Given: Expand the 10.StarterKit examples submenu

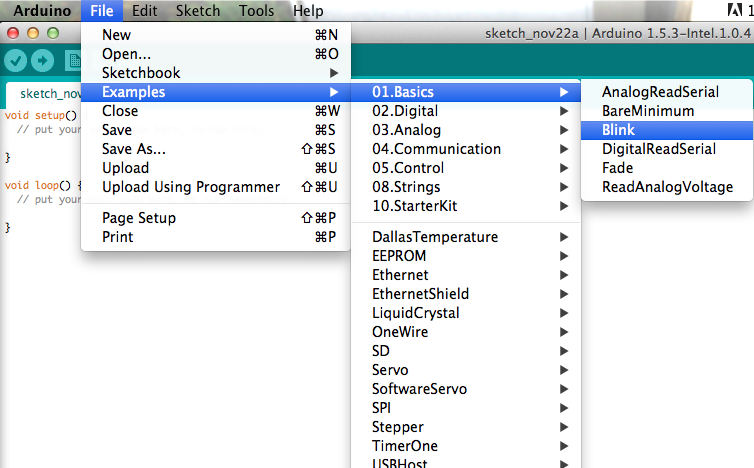Looking at the screenshot, I should click(466, 206).
